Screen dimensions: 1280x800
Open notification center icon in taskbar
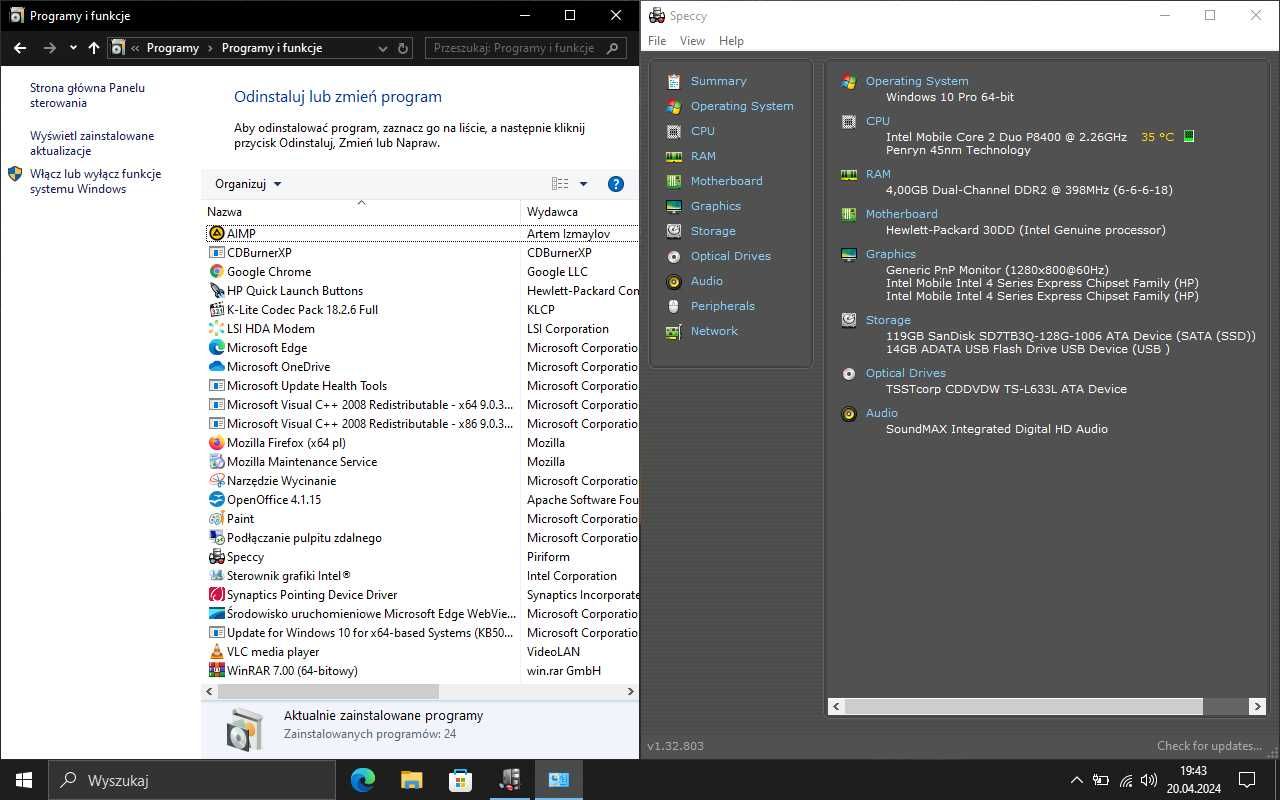coord(1247,780)
